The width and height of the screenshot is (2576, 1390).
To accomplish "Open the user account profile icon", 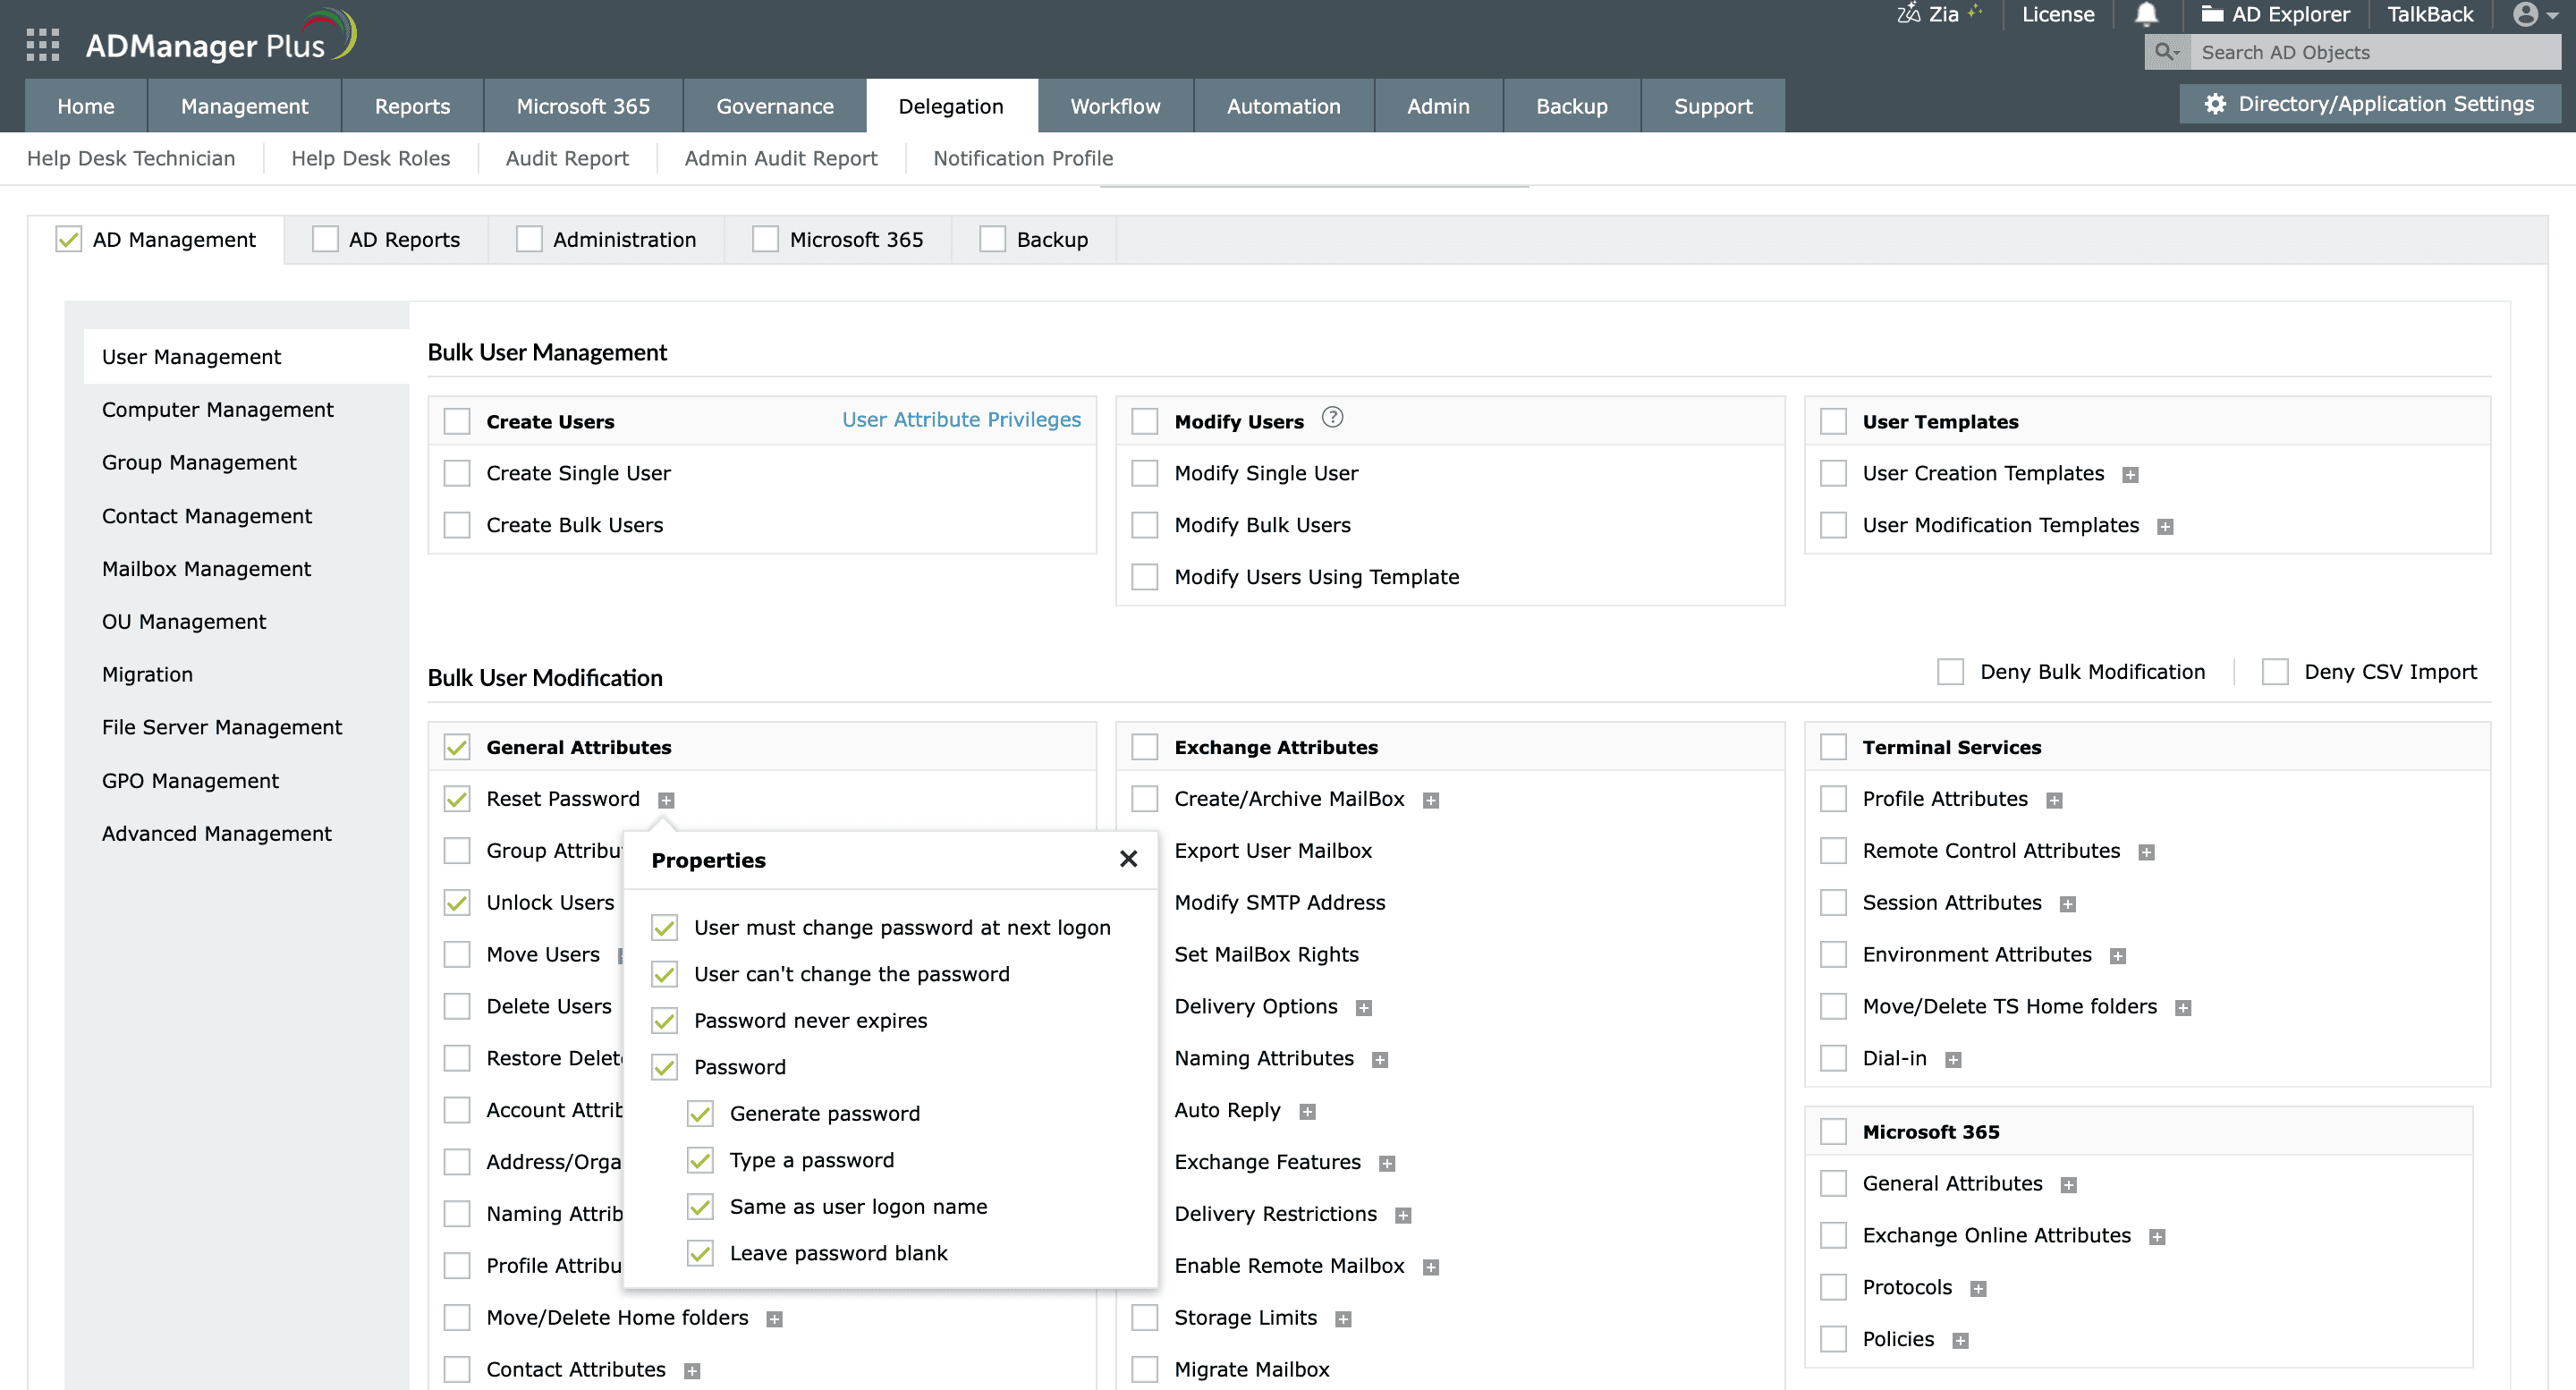I will point(2525,14).
